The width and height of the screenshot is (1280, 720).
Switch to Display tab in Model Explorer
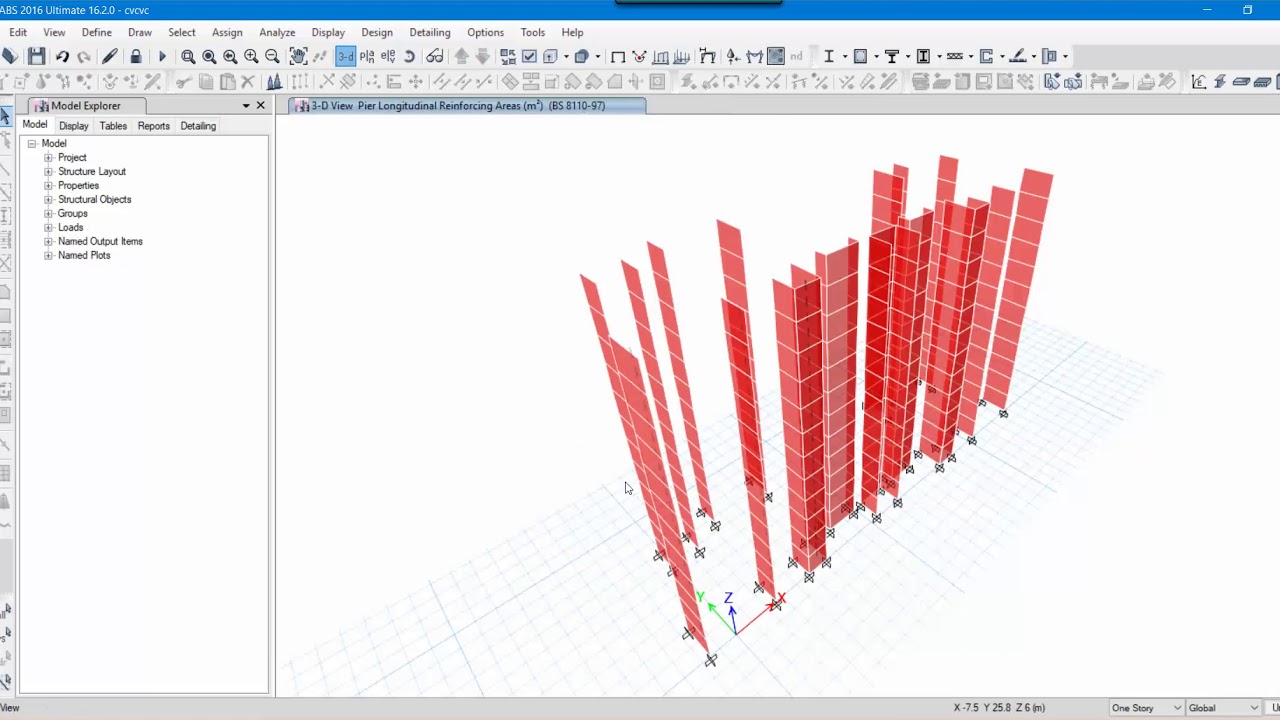click(x=73, y=126)
